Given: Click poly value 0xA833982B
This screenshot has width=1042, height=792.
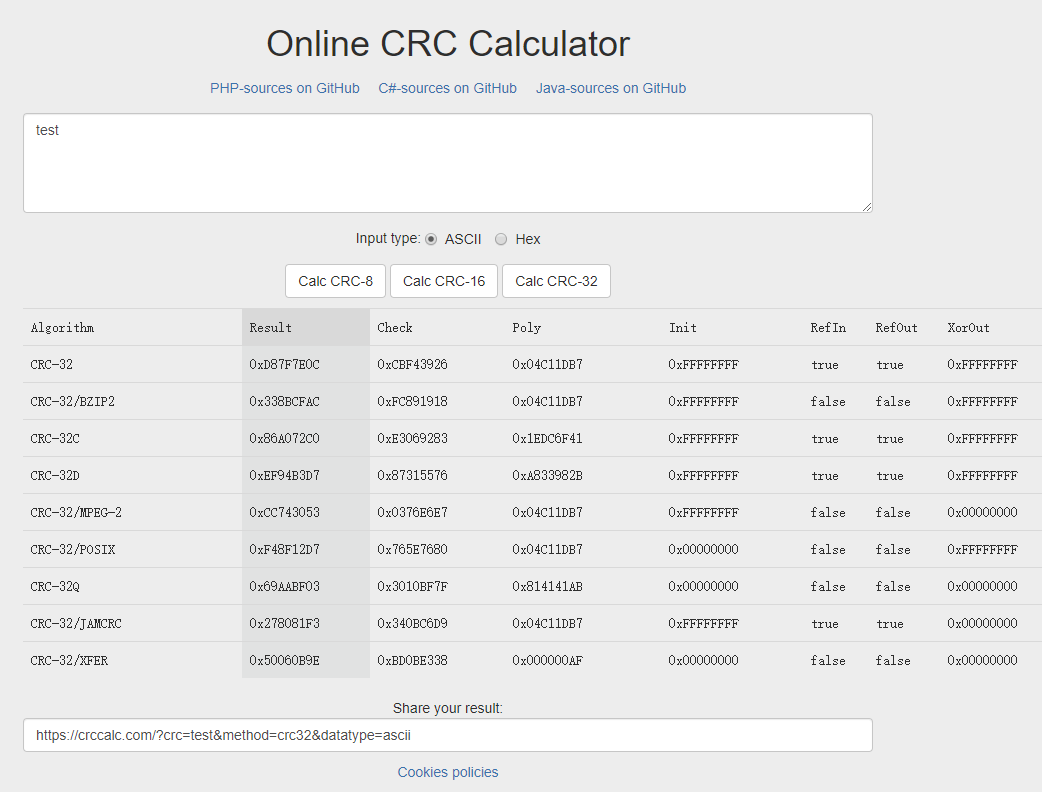Looking at the screenshot, I should pyautogui.click(x=547, y=476).
